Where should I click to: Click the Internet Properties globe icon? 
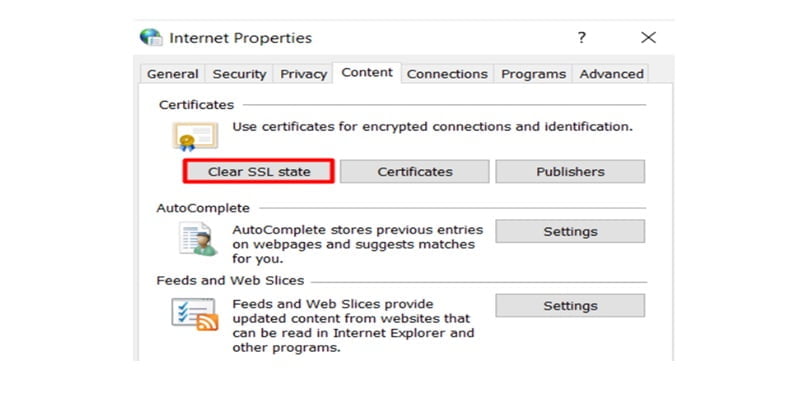151,38
